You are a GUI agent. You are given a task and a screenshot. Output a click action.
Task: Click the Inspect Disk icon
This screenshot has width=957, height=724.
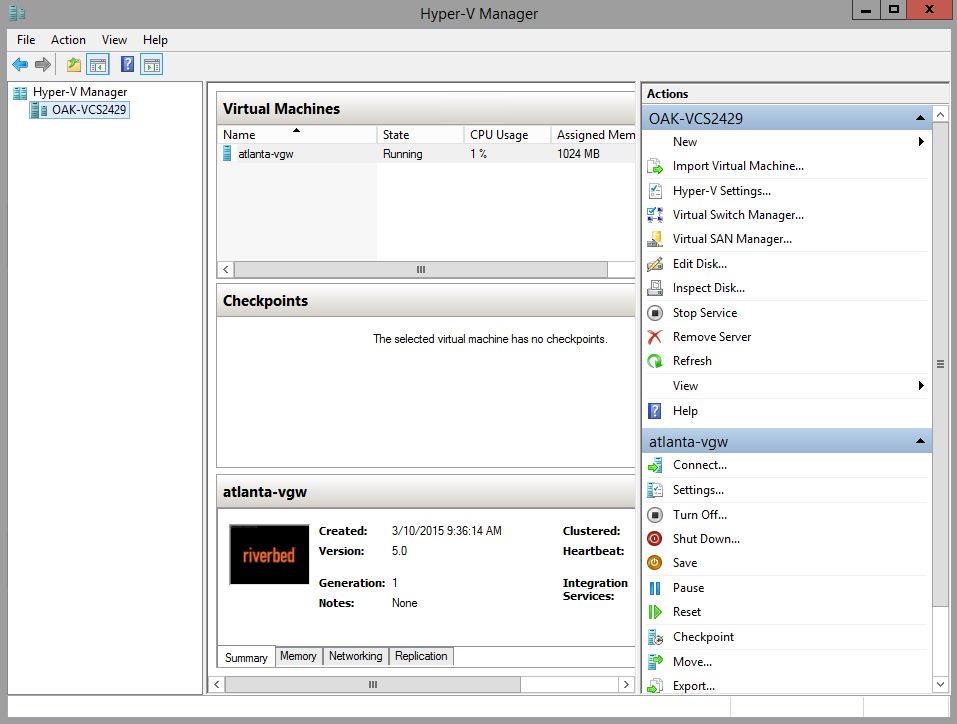(x=655, y=288)
